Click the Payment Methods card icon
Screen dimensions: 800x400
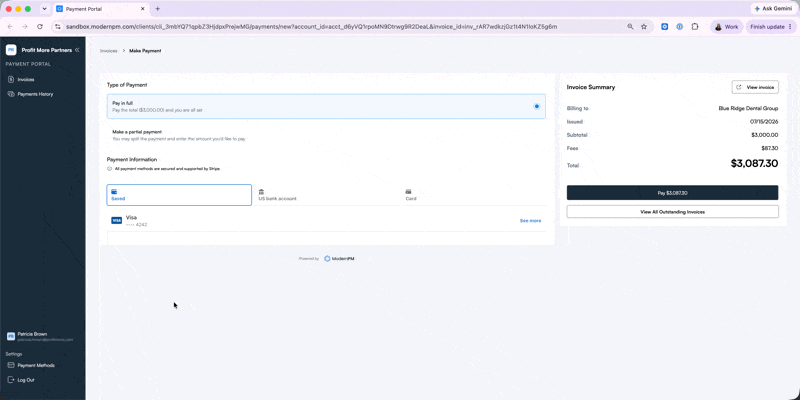(11, 365)
